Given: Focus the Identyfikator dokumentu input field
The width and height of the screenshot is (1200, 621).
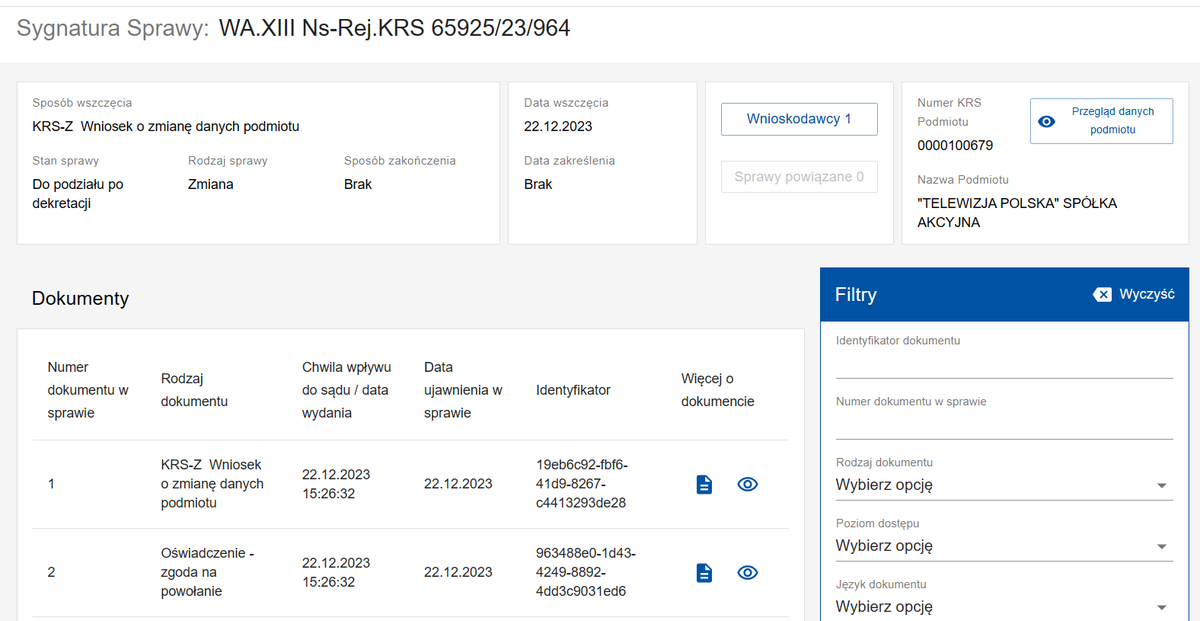Looking at the screenshot, I should click(1004, 365).
